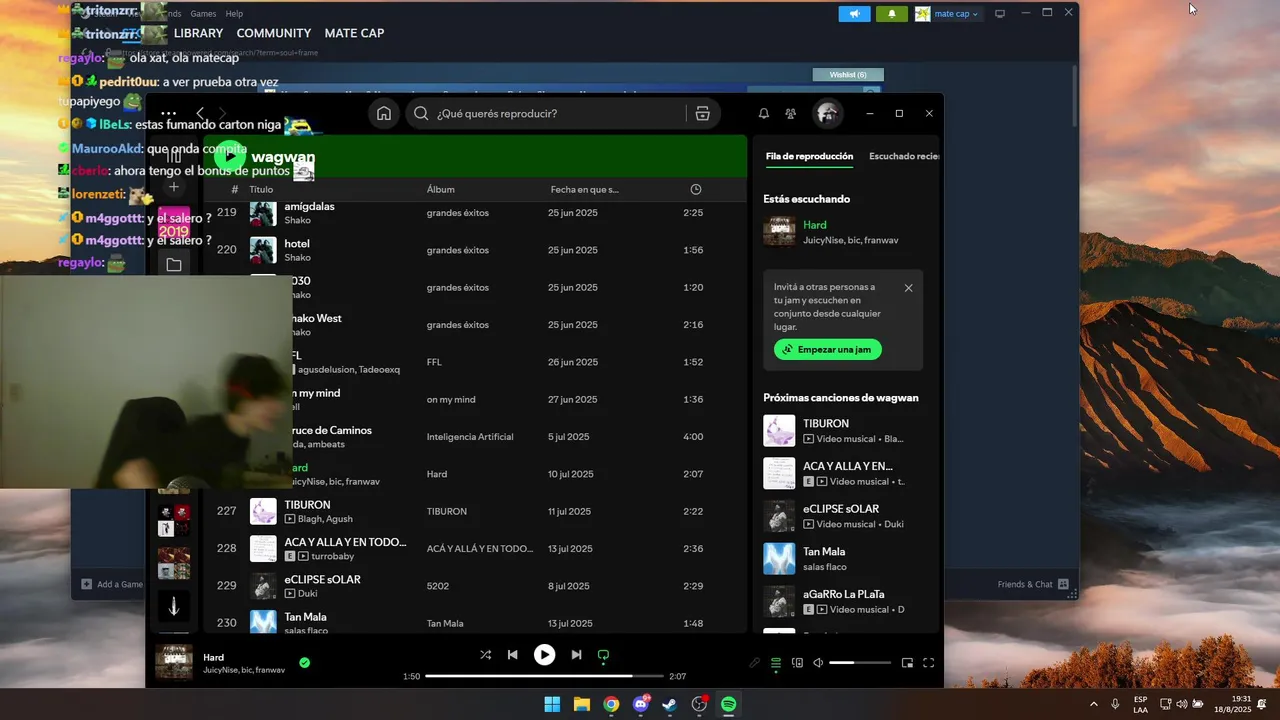Open Hard title in Estás escuchando

click(815, 225)
